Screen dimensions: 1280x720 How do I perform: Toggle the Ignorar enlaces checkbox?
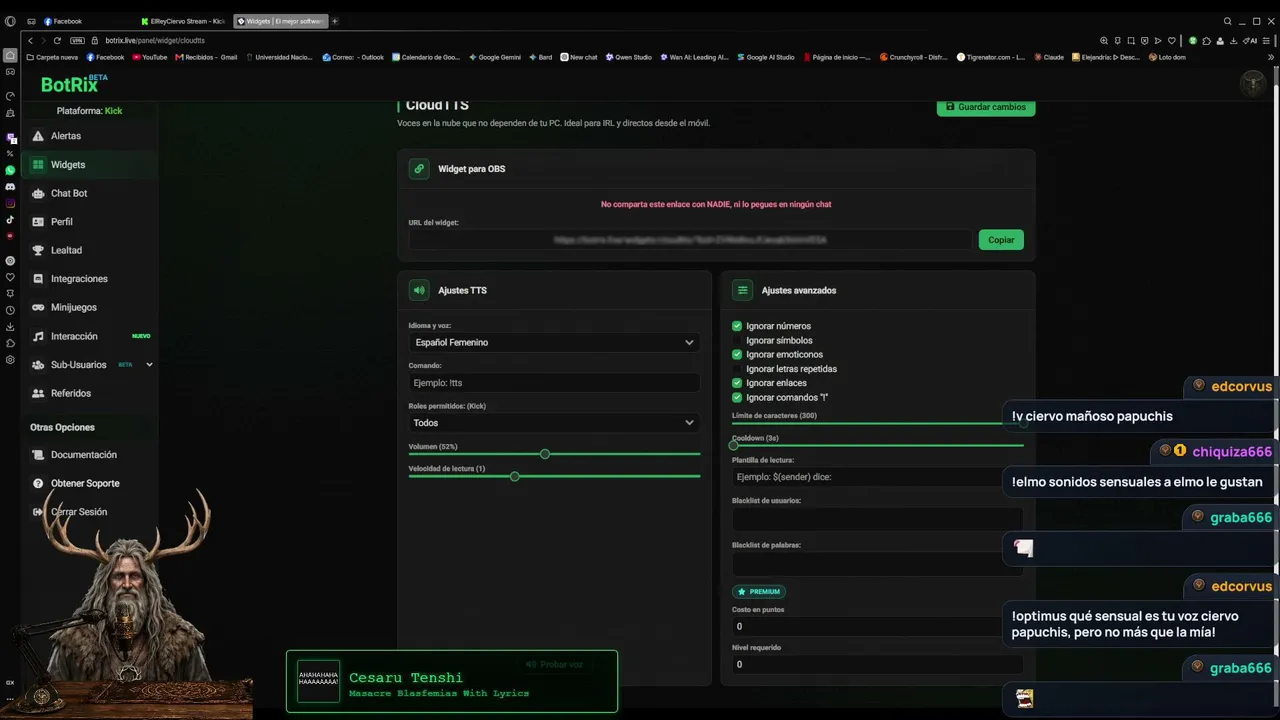click(737, 383)
